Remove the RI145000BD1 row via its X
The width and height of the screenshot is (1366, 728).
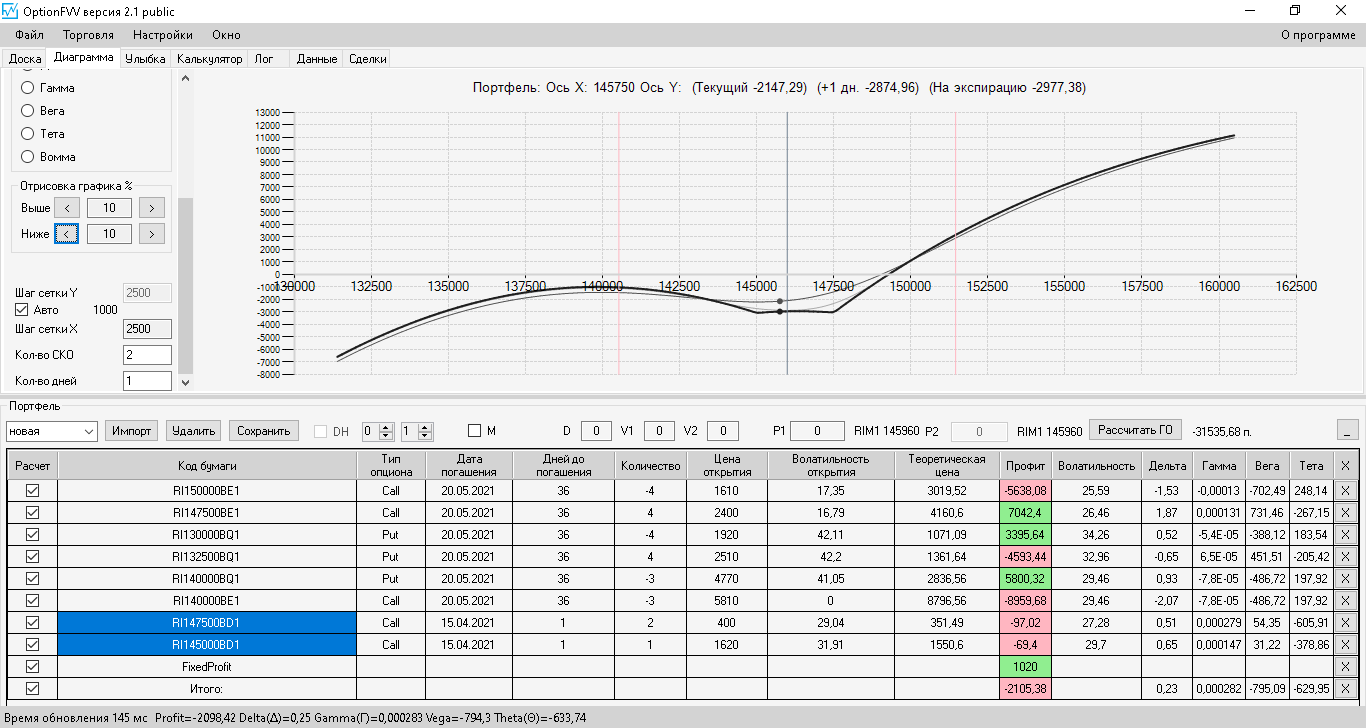1345,644
